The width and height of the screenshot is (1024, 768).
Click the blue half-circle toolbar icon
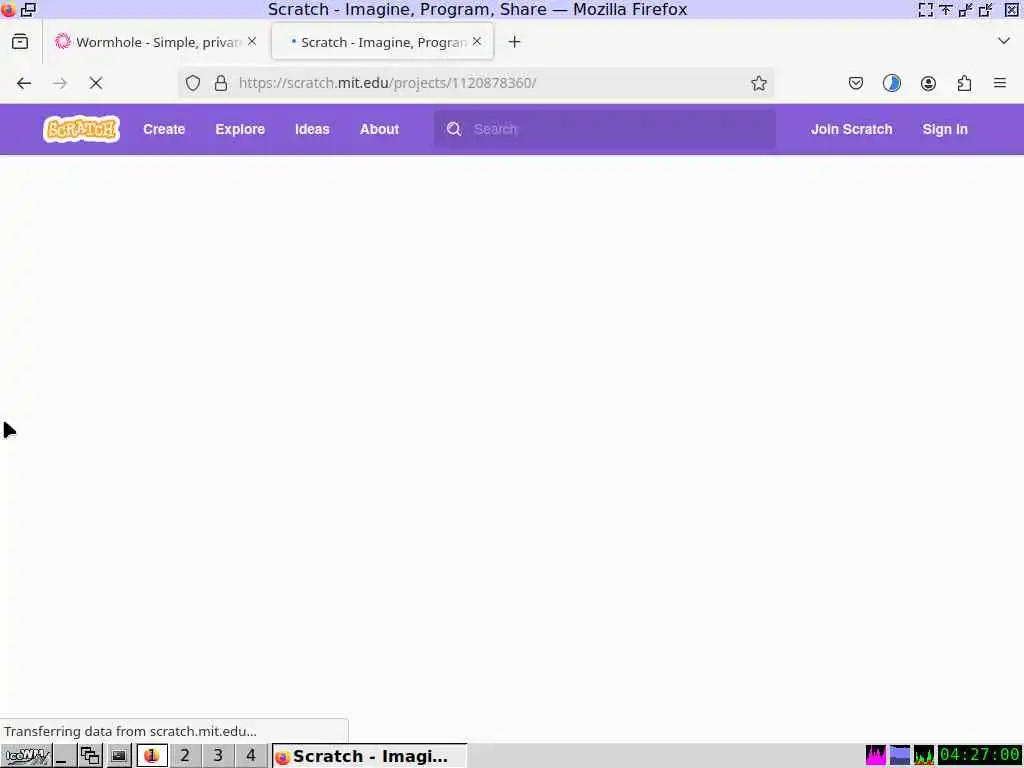point(891,83)
